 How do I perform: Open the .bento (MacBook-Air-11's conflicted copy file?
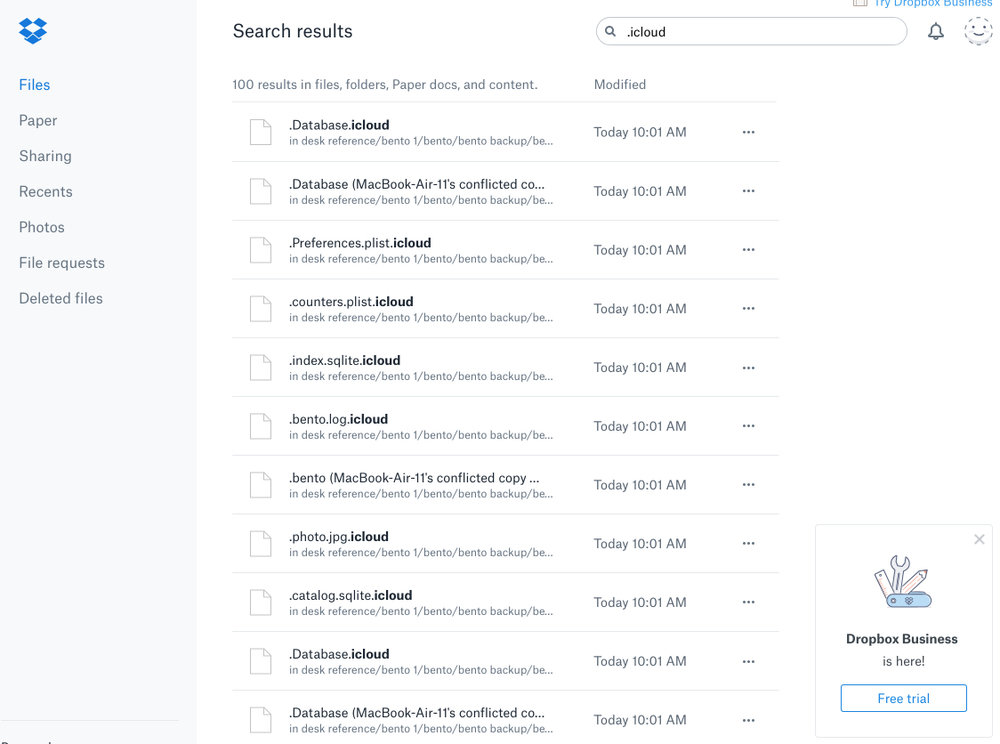[414, 478]
